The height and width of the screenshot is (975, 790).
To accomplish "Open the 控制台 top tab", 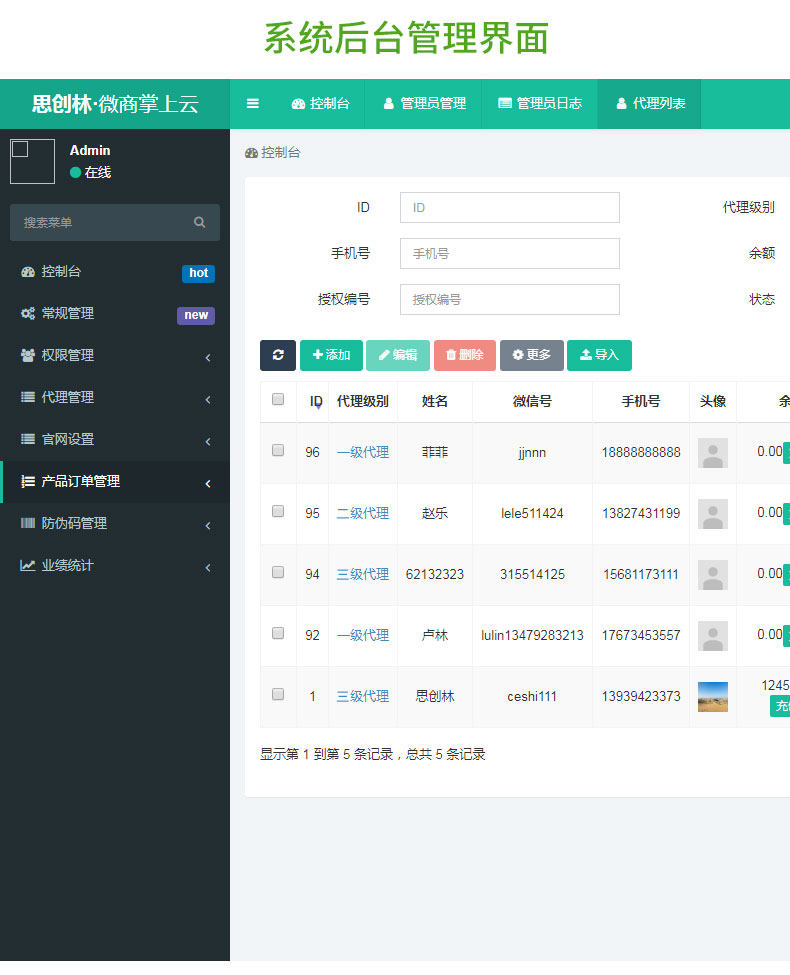I will pyautogui.click(x=320, y=104).
